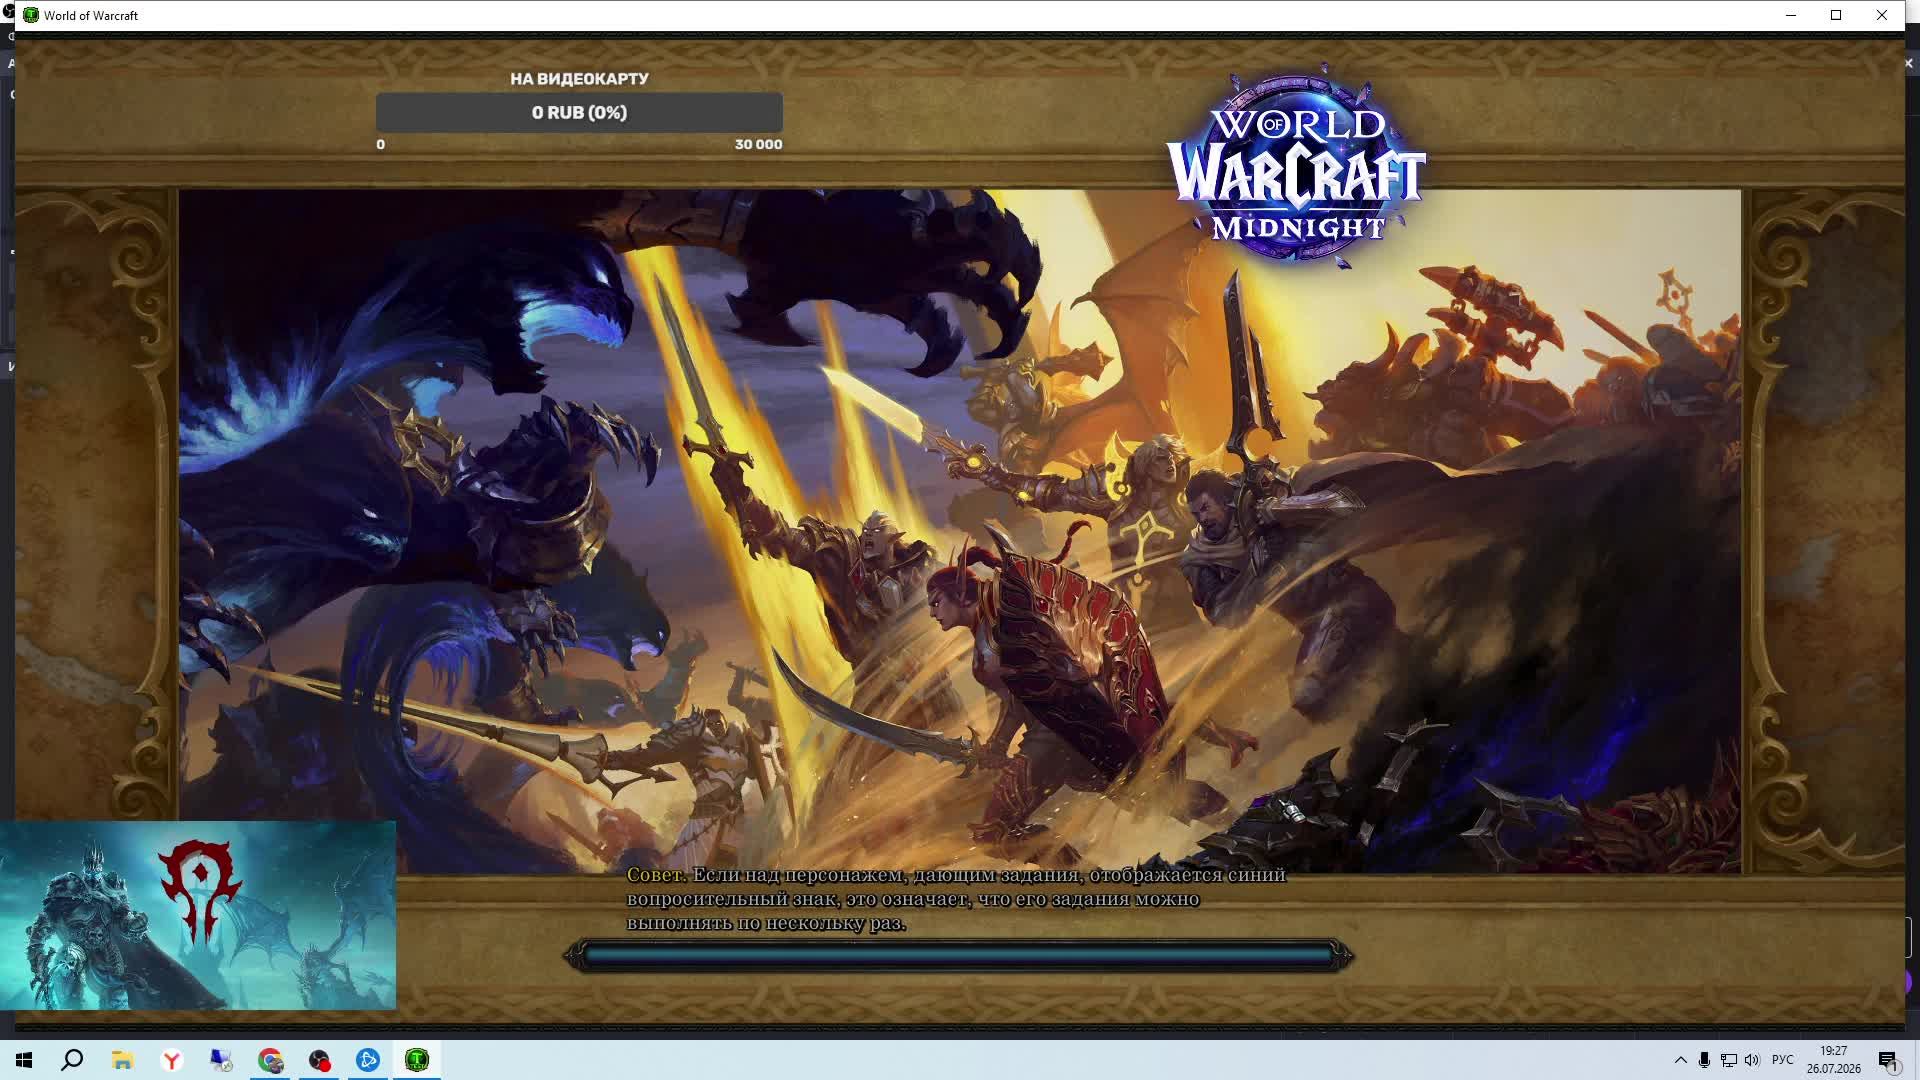
Task: Click the 30 000 goal maximum label
Action: 758,145
